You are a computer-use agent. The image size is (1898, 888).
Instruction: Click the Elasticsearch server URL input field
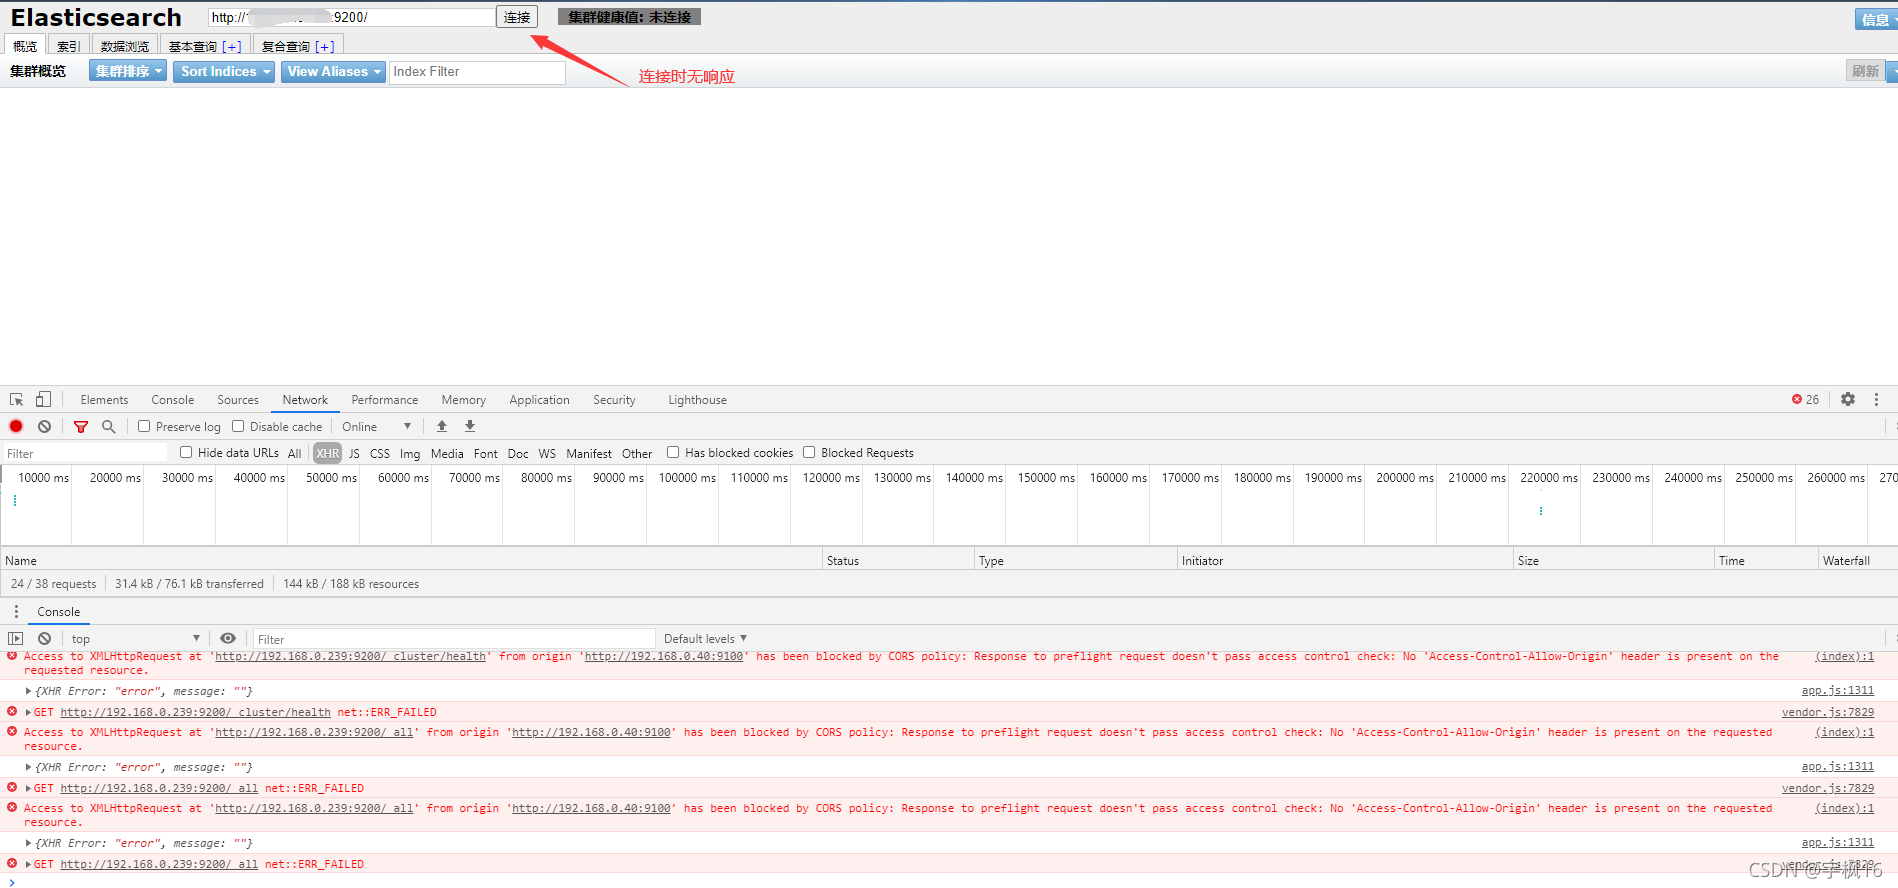pos(351,17)
